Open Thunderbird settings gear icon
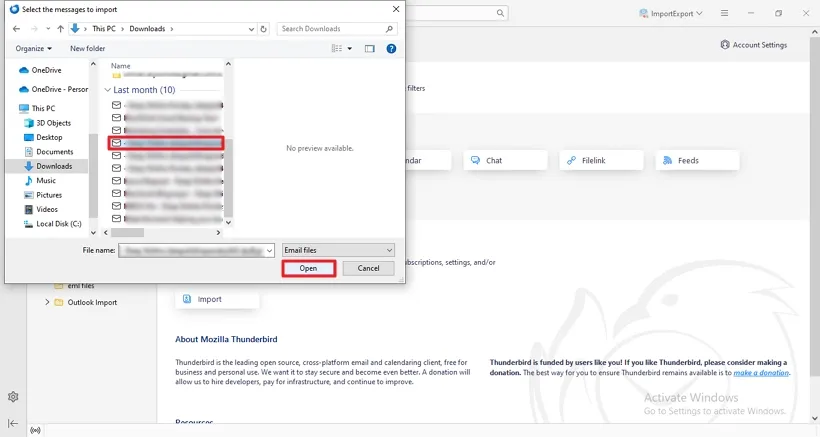Image resolution: width=820 pixels, height=437 pixels. 13,397
